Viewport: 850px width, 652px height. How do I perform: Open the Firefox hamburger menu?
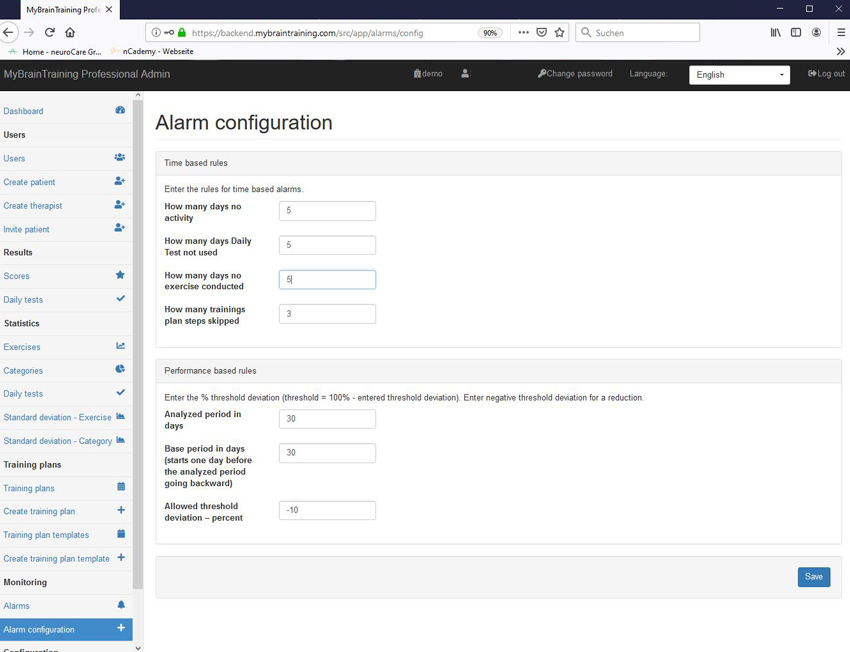click(840, 33)
